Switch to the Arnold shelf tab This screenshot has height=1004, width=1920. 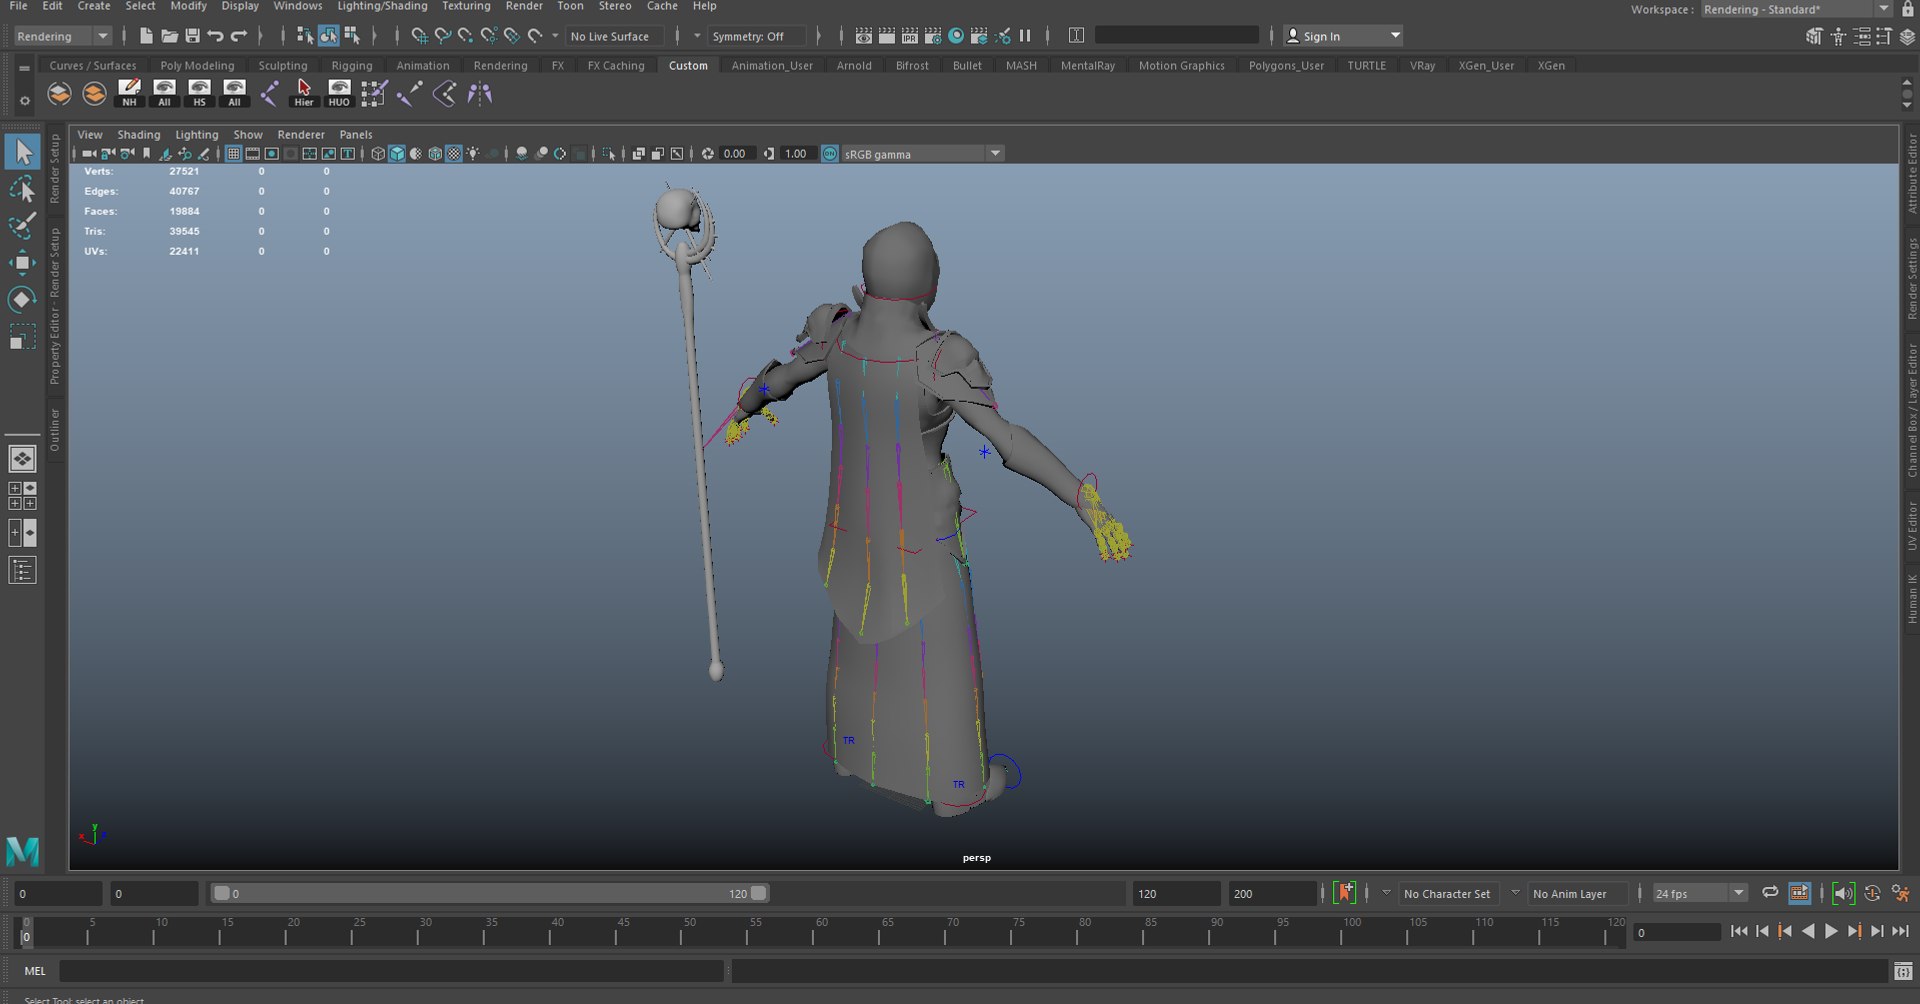point(853,65)
